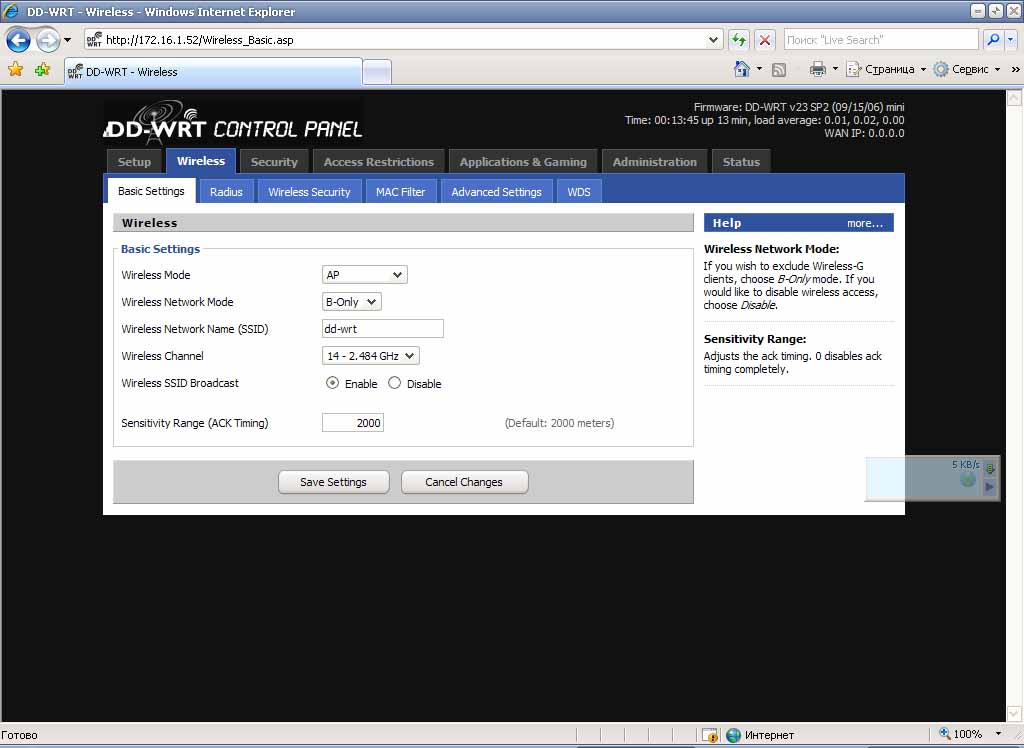Select the Basic Settings sub-tab

[x=151, y=191]
